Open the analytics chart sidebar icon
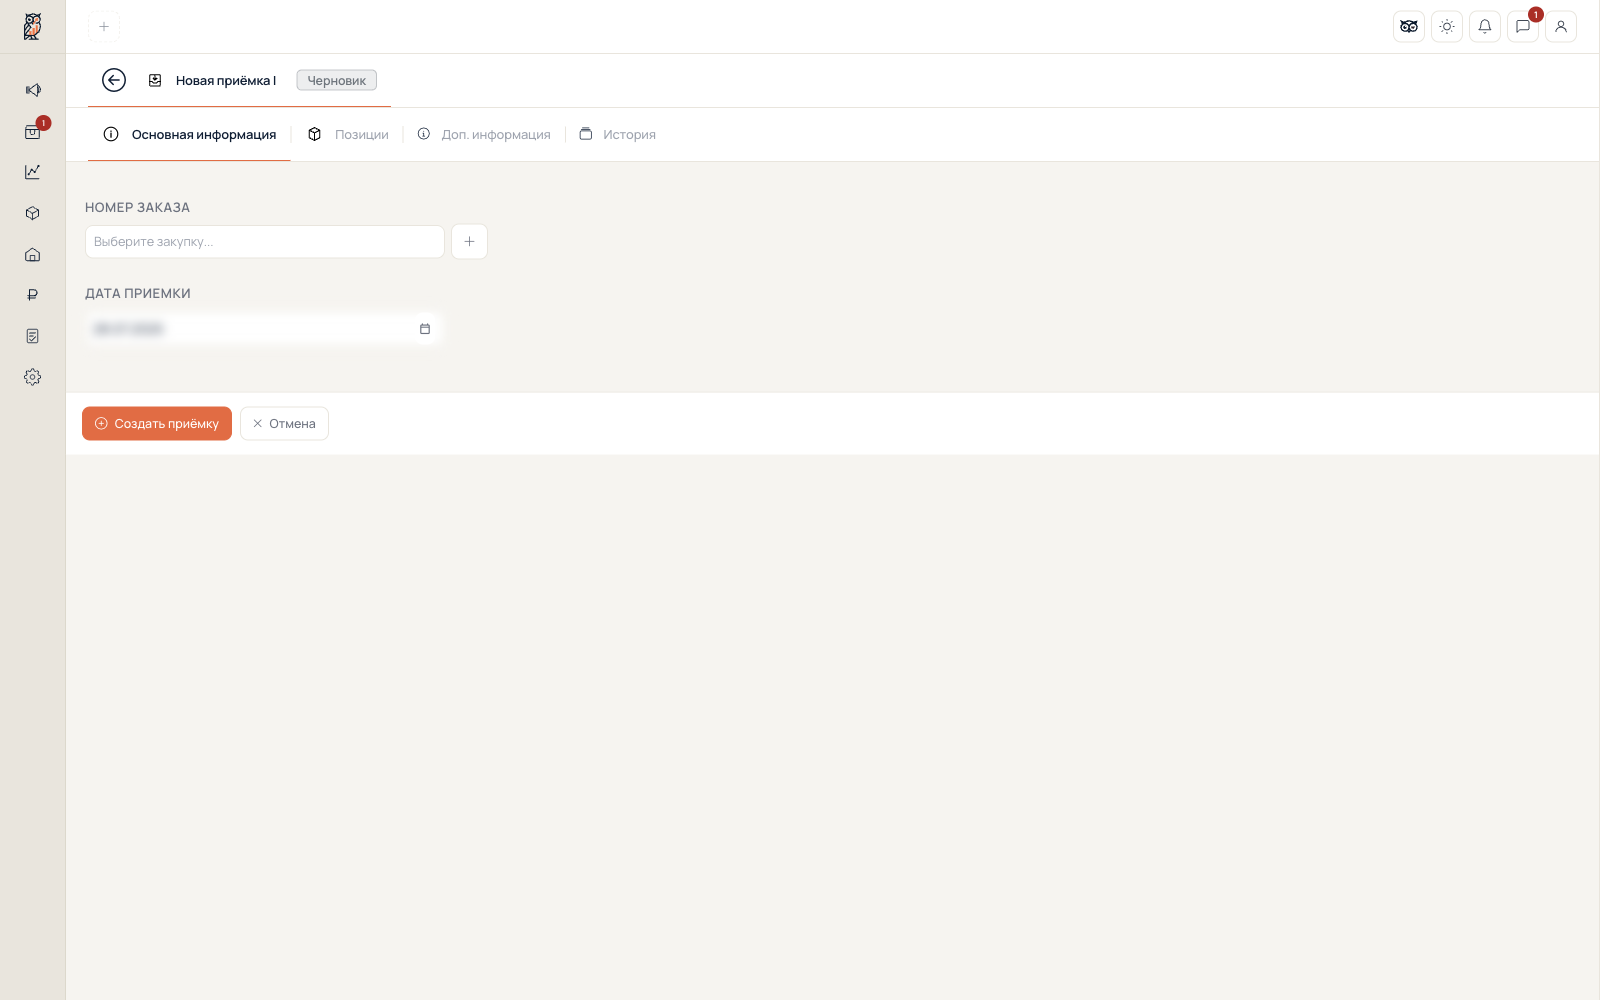Screen dimensions: 1600x1000 pos(33,172)
